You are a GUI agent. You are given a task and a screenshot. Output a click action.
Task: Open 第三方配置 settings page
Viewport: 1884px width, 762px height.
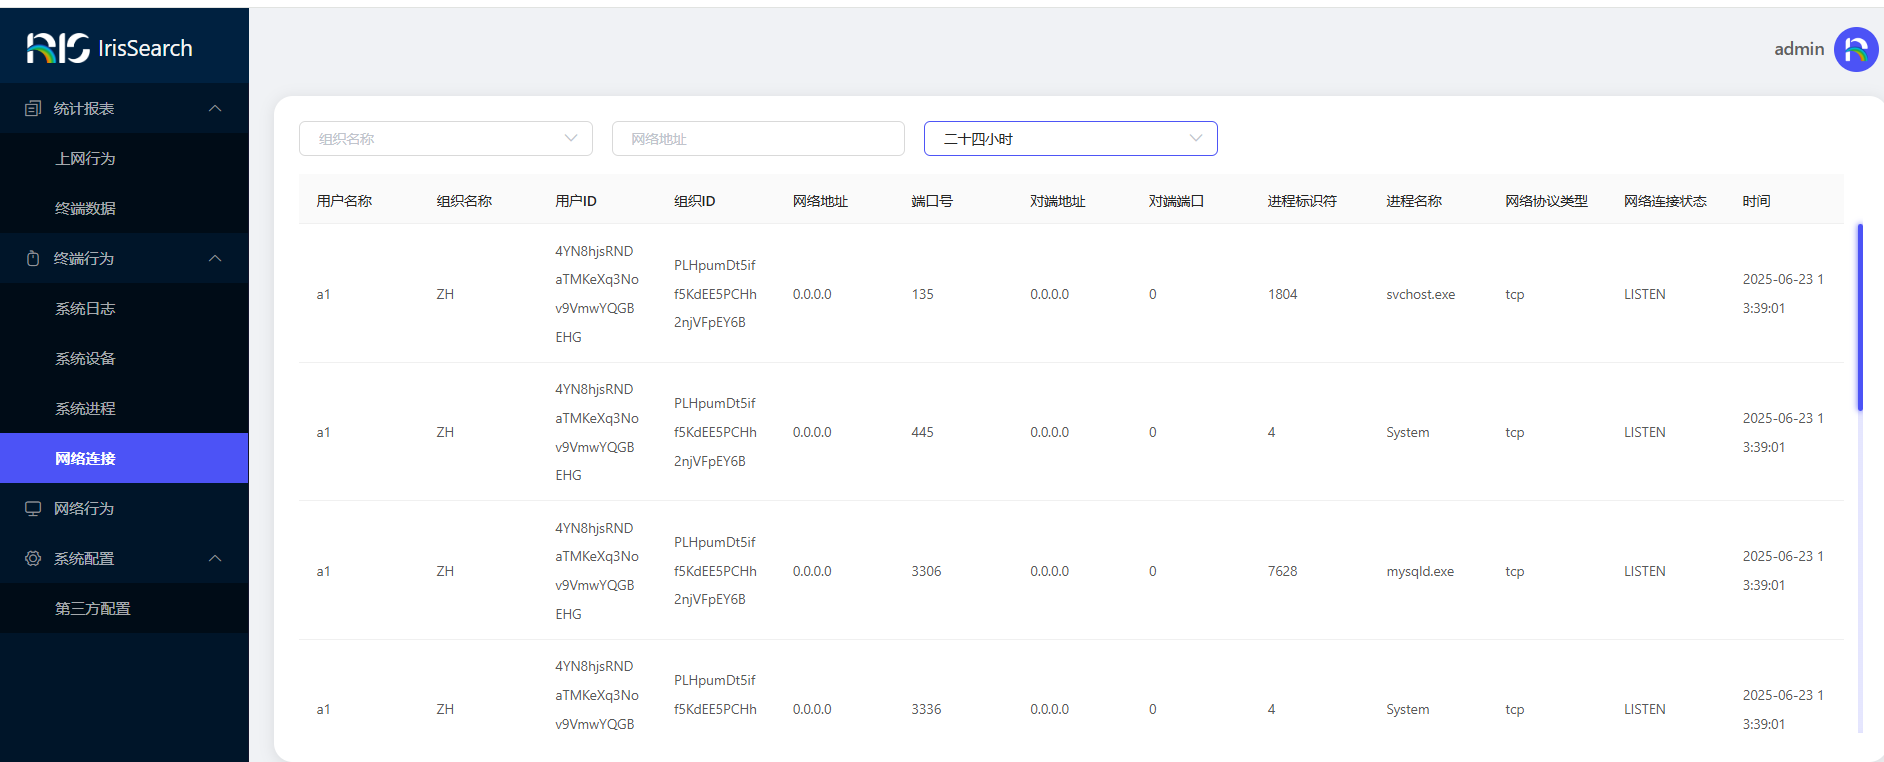[92, 608]
